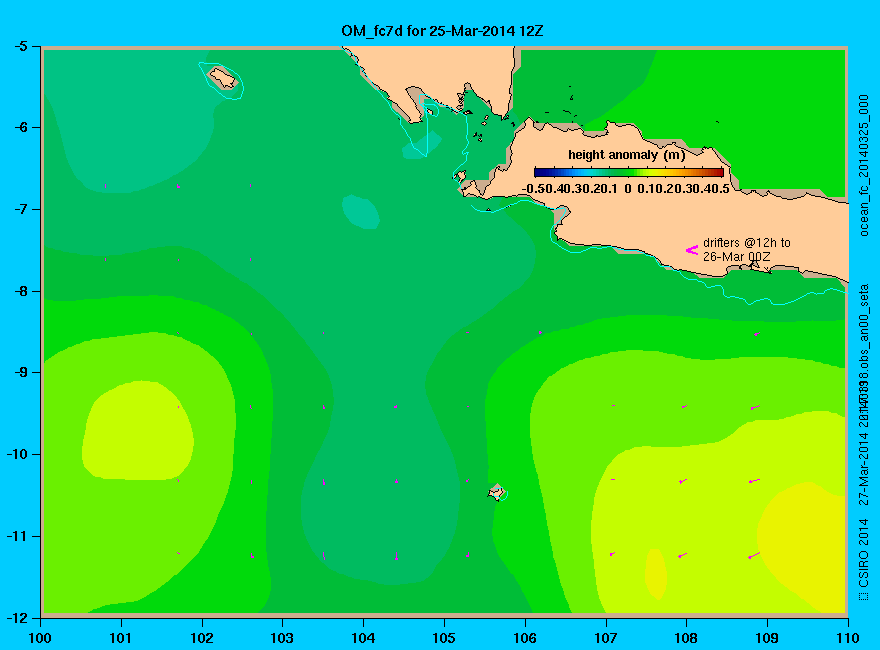Click the x-axis label 100
The image size is (880, 650).
coord(40,638)
